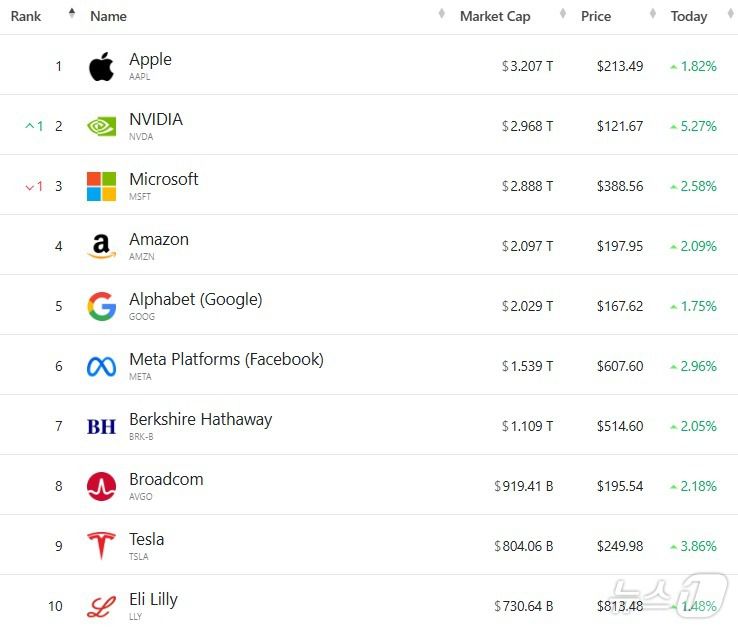Open the Meta Platforms (Facebook) link
The height and width of the screenshot is (630, 738).
click(226, 360)
